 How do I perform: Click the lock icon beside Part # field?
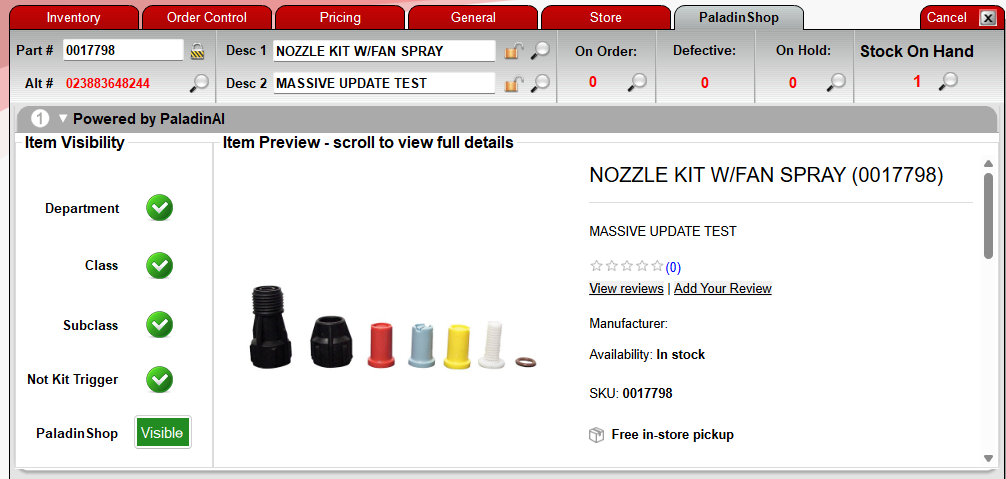pos(197,51)
